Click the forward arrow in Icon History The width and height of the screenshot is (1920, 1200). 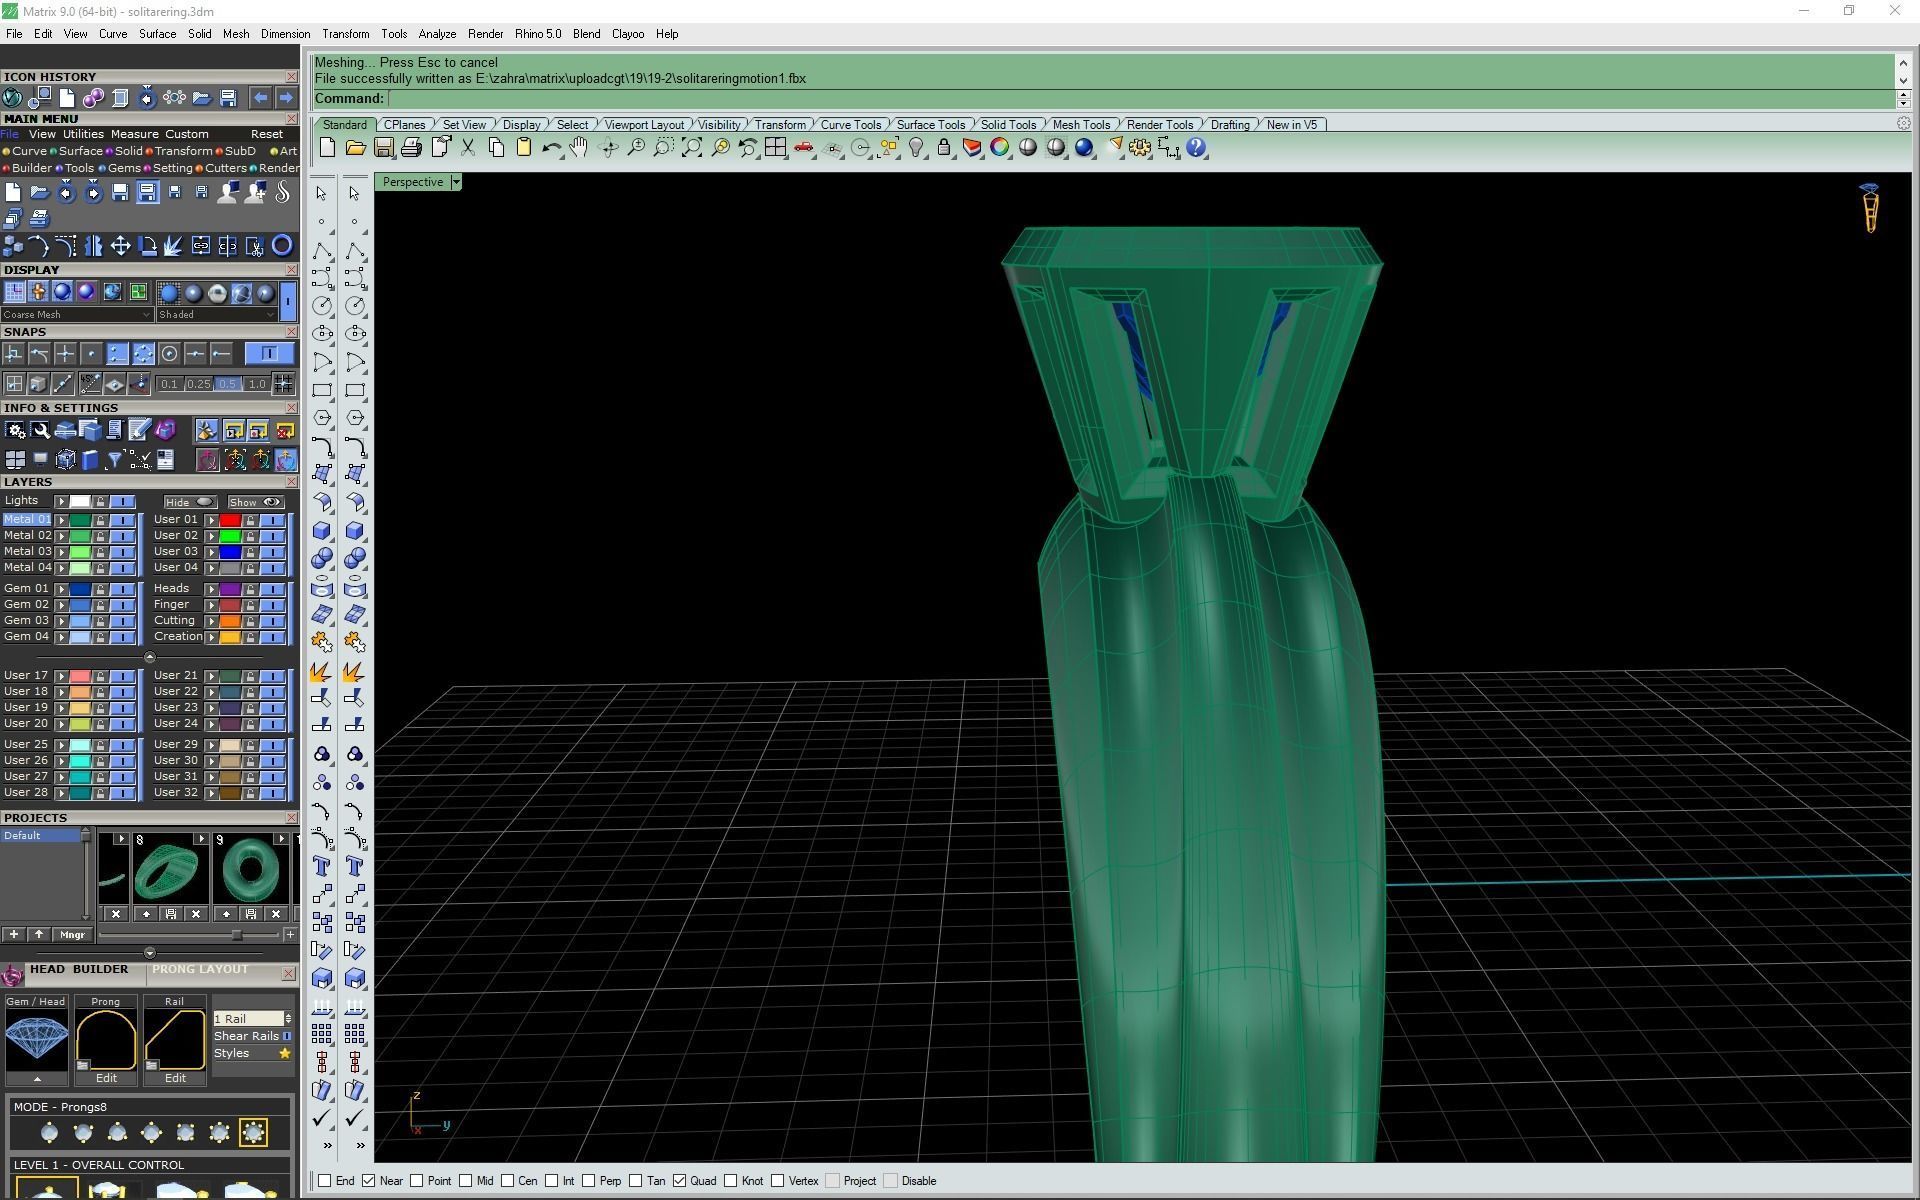click(286, 97)
